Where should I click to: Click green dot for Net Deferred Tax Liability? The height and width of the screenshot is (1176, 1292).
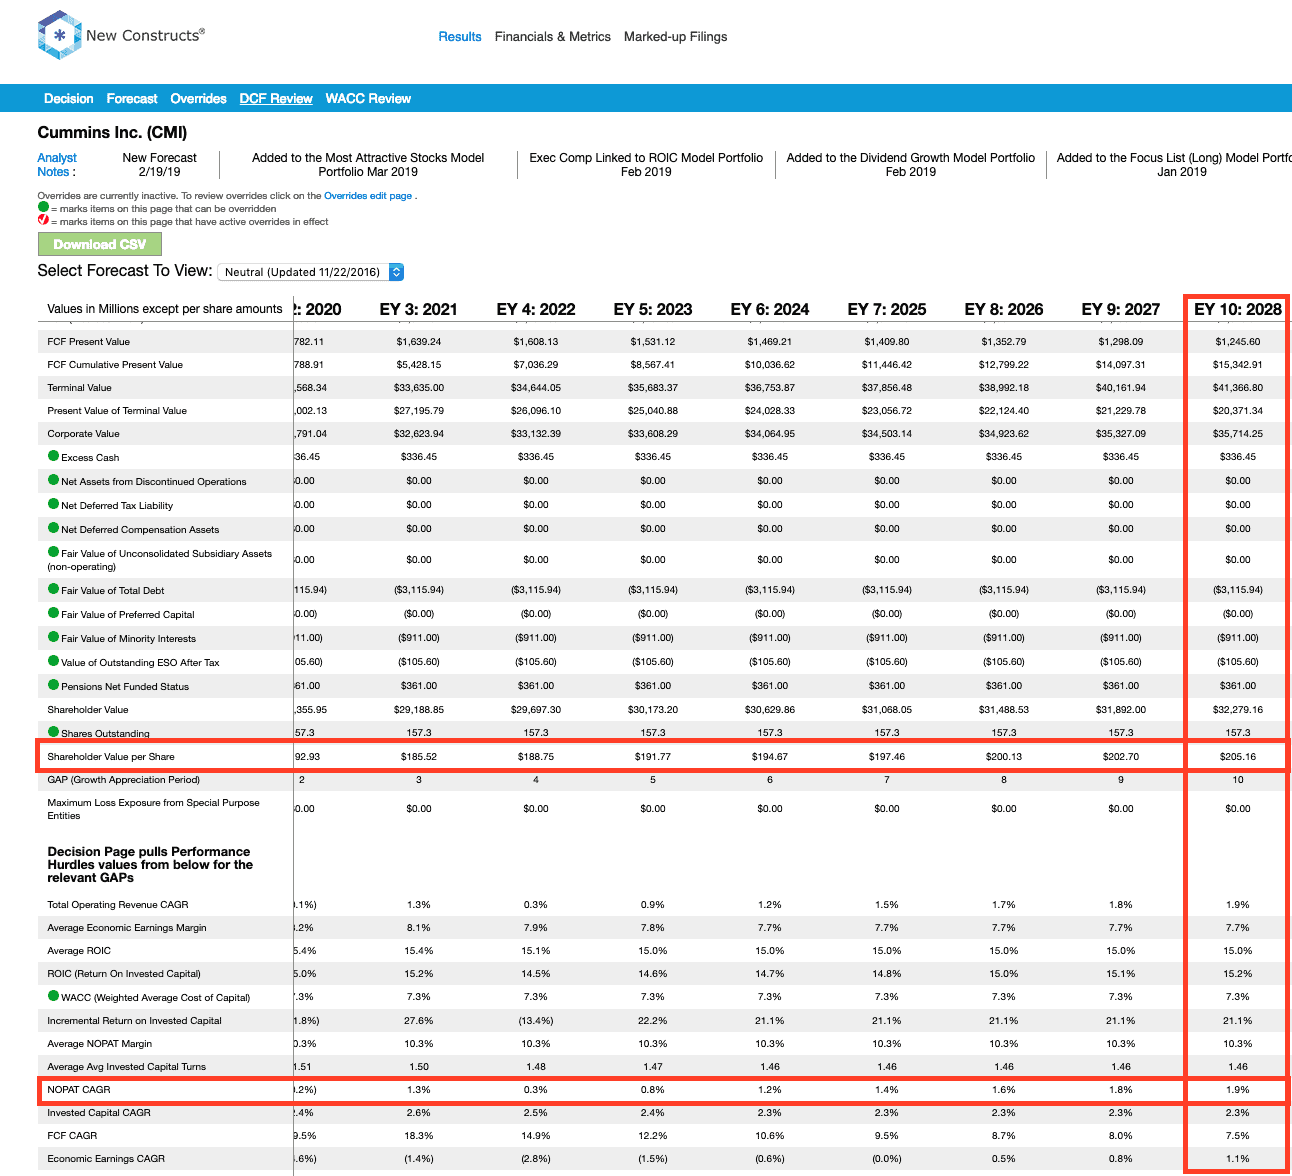pyautogui.click(x=54, y=504)
